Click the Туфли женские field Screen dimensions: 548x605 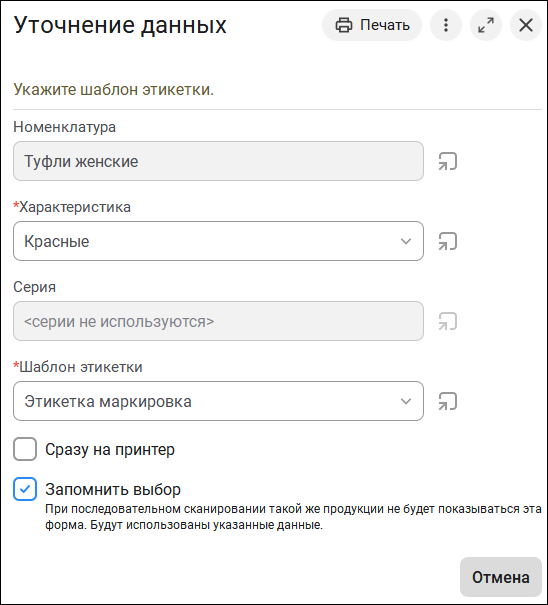point(218,161)
